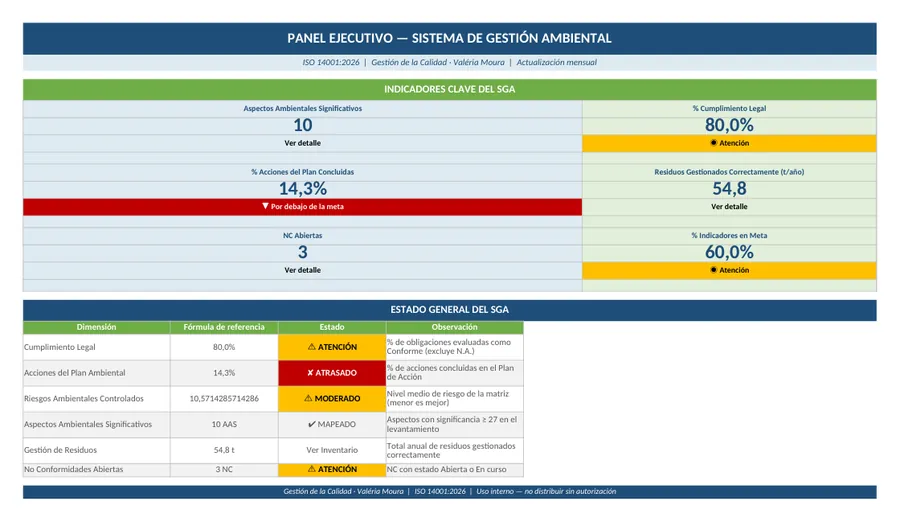The image size is (900, 522).
Task: Select the 'NC Abiertas' KPI label
Action: click(302, 236)
